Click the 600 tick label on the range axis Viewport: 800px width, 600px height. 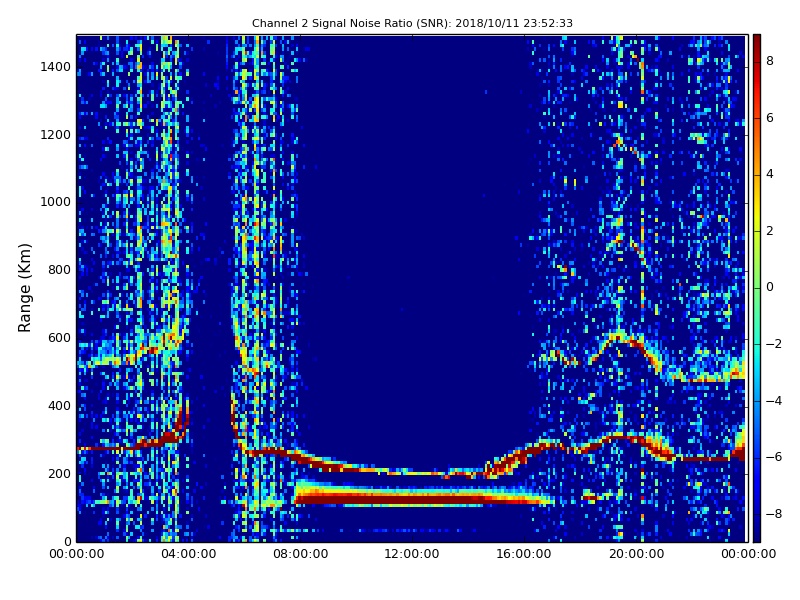tap(59, 338)
